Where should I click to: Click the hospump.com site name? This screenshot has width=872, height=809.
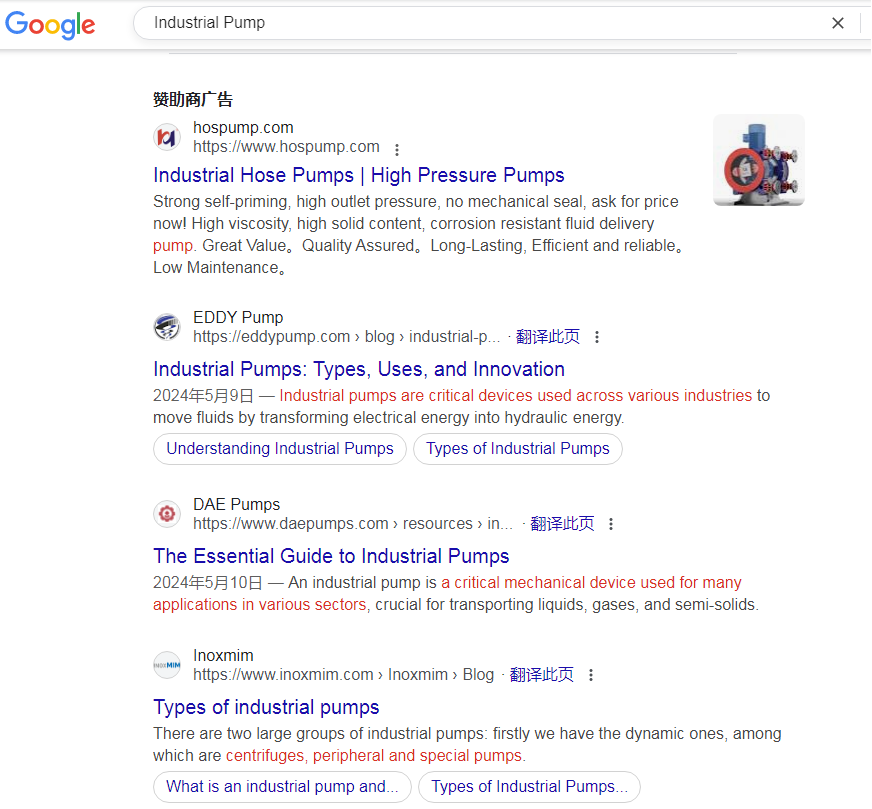click(x=243, y=128)
